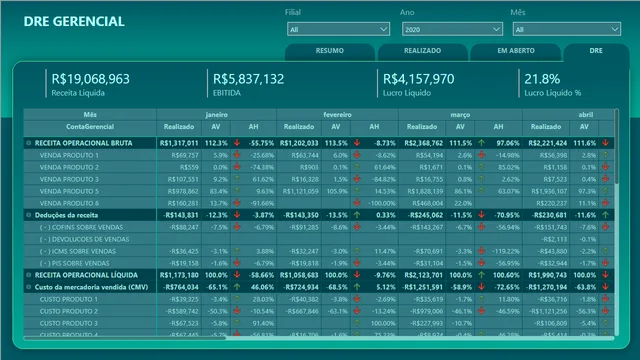Click green up arrow for Deduções da receita abril
640x360 pixels.
[605, 215]
